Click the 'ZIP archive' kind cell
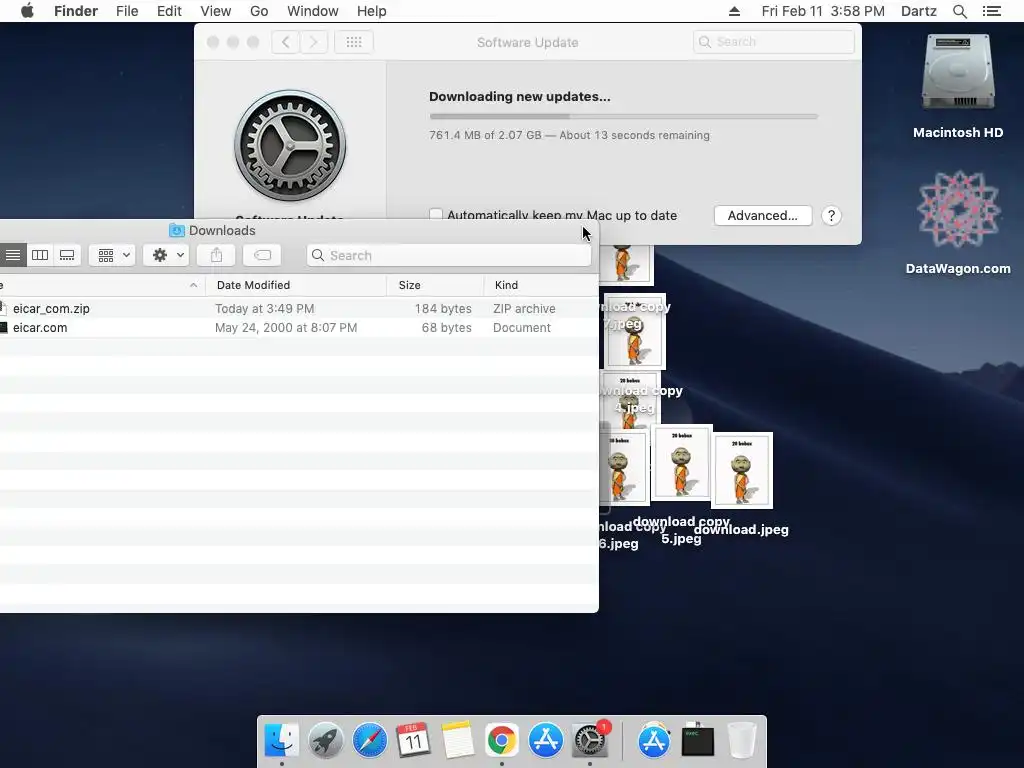This screenshot has width=1024, height=768. [x=524, y=308]
